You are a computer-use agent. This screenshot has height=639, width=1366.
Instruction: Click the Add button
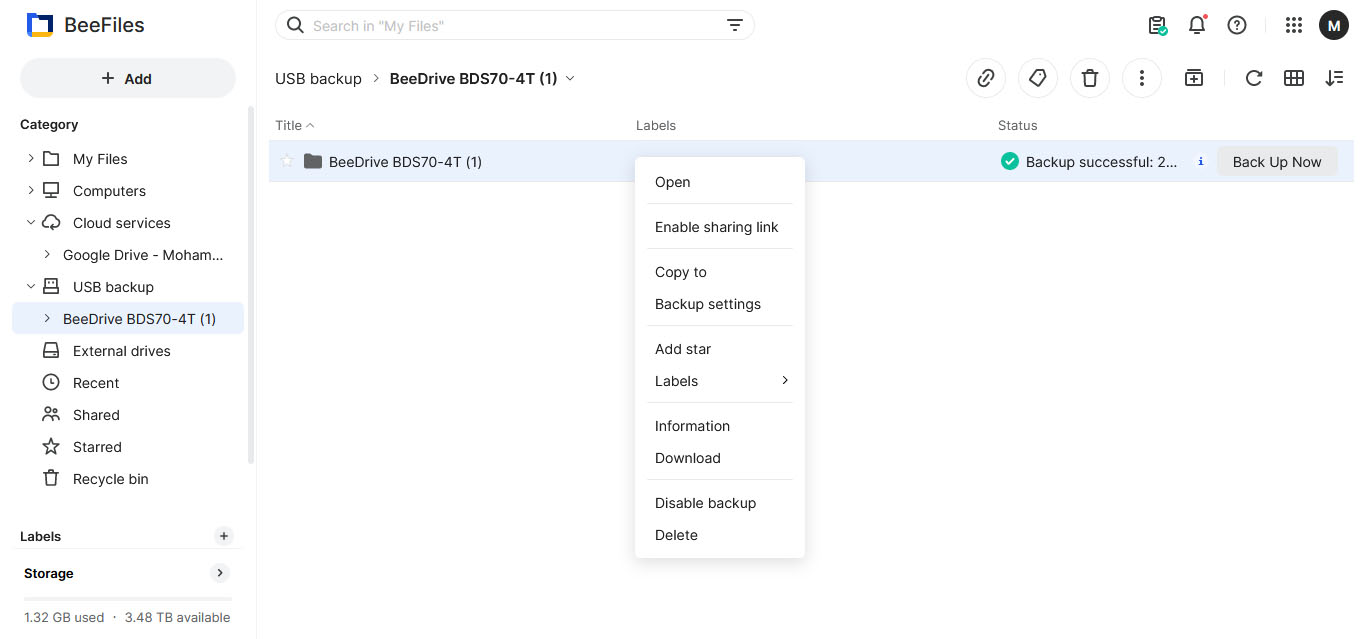click(127, 79)
